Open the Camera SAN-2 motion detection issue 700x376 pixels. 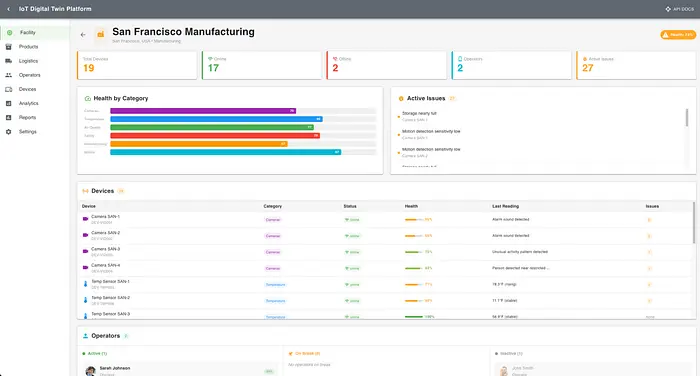540,152
